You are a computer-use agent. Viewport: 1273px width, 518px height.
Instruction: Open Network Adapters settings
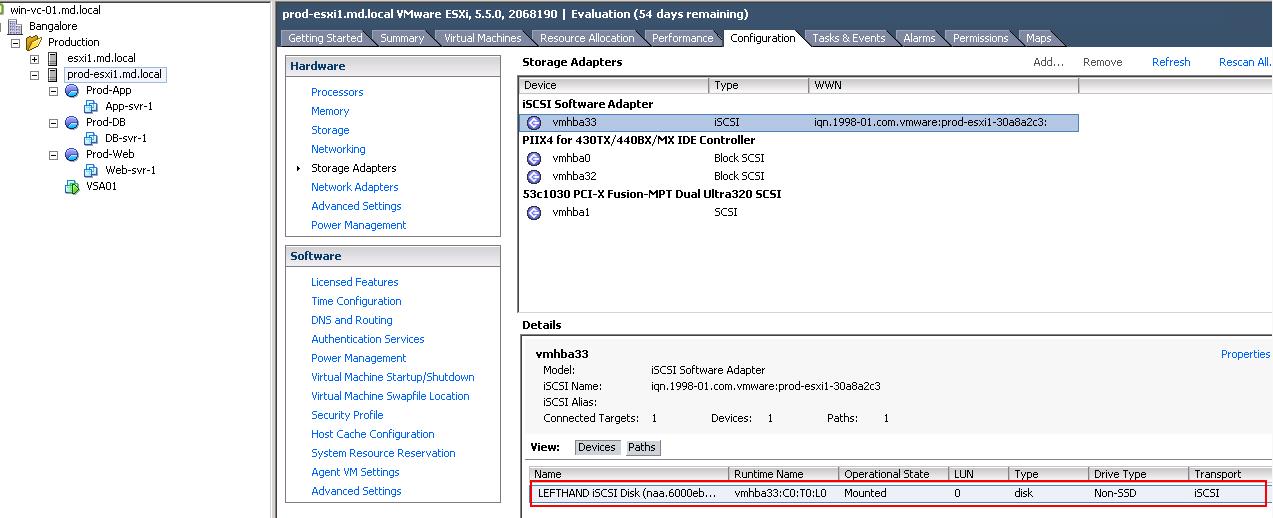pos(354,187)
